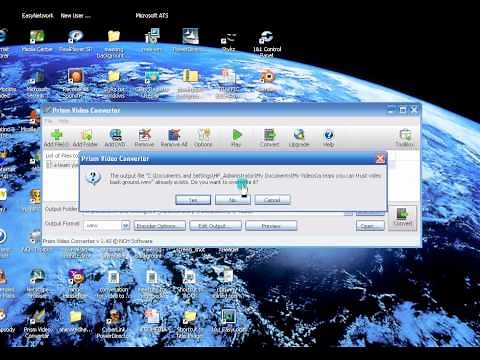Click the large Convert button at bottom right
The height and width of the screenshot is (360, 480).
(x=403, y=218)
